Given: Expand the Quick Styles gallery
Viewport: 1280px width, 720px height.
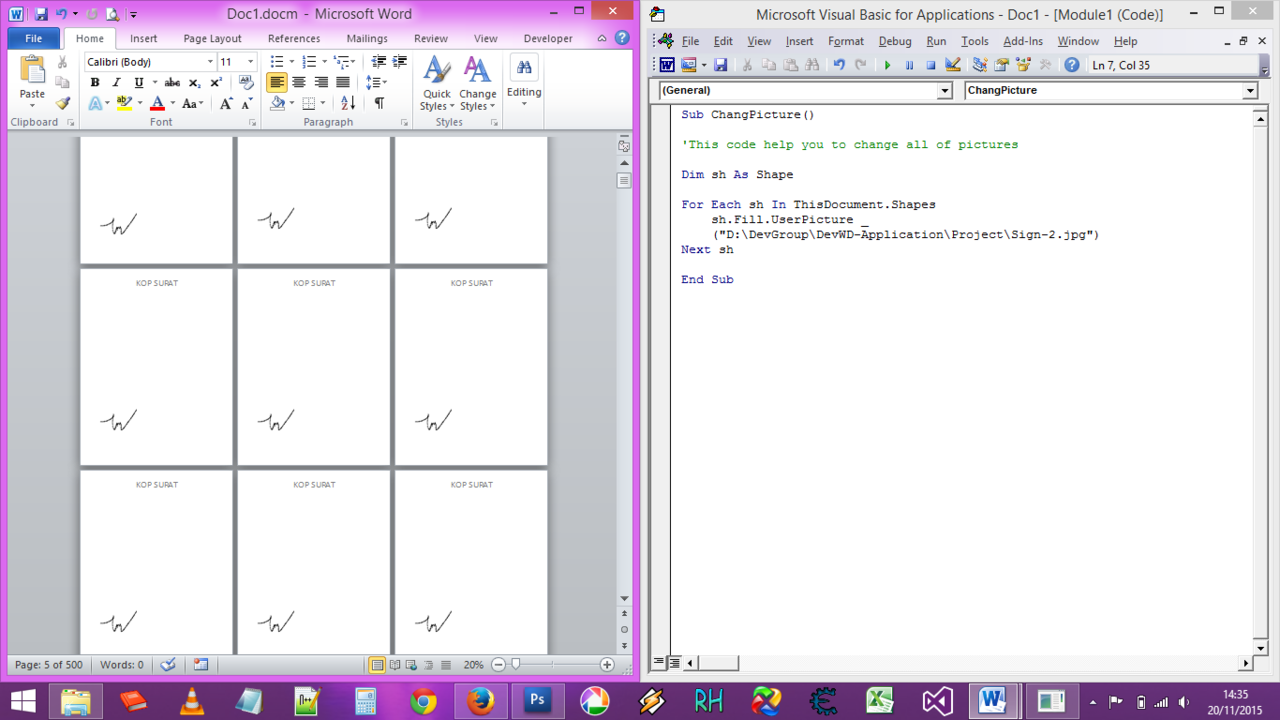Looking at the screenshot, I should click(436, 83).
